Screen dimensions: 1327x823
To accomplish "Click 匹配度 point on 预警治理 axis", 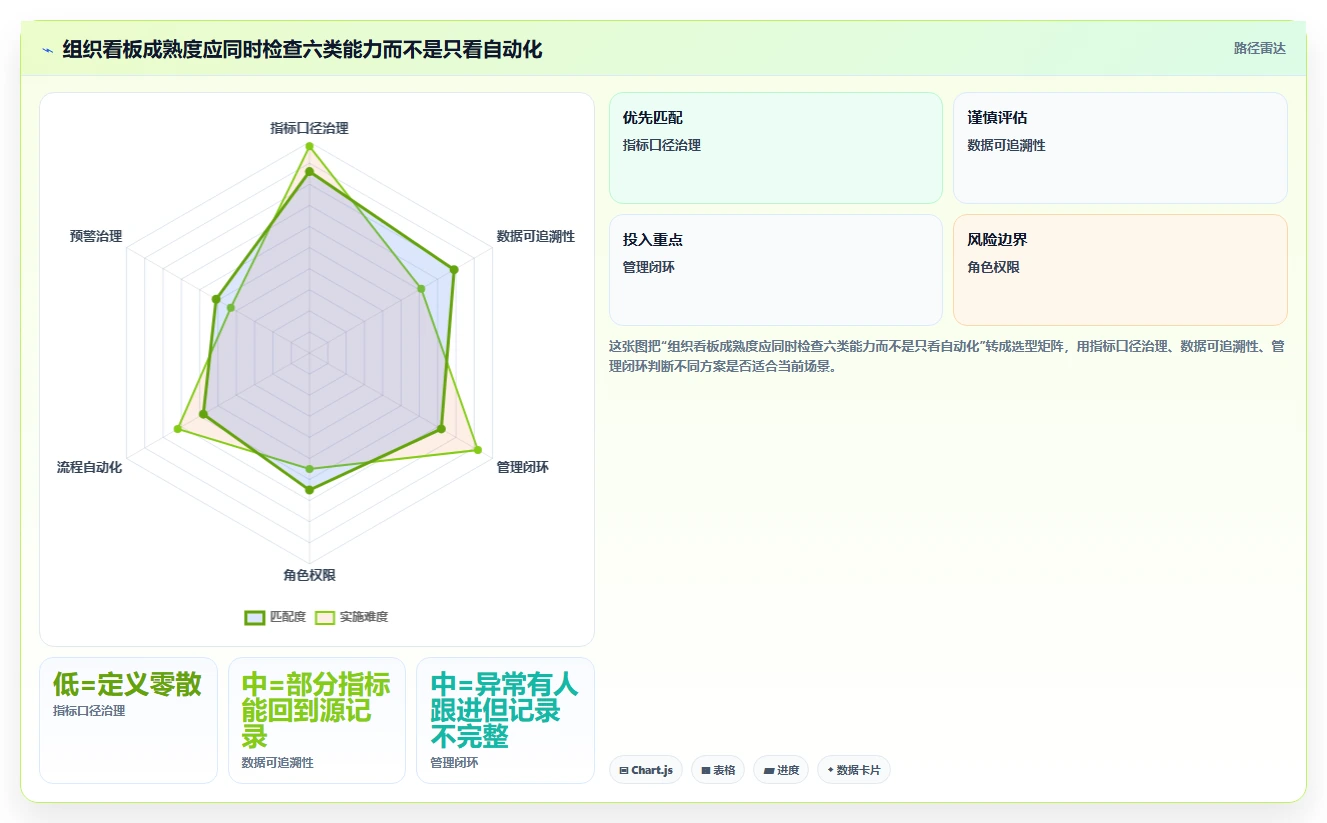I will (215, 299).
